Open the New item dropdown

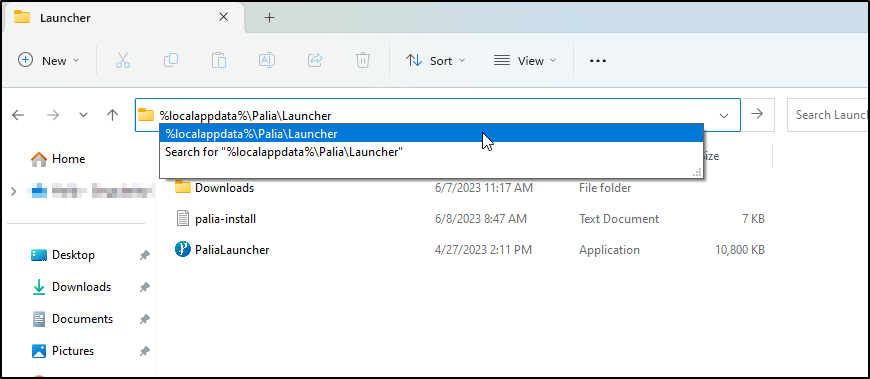49,60
